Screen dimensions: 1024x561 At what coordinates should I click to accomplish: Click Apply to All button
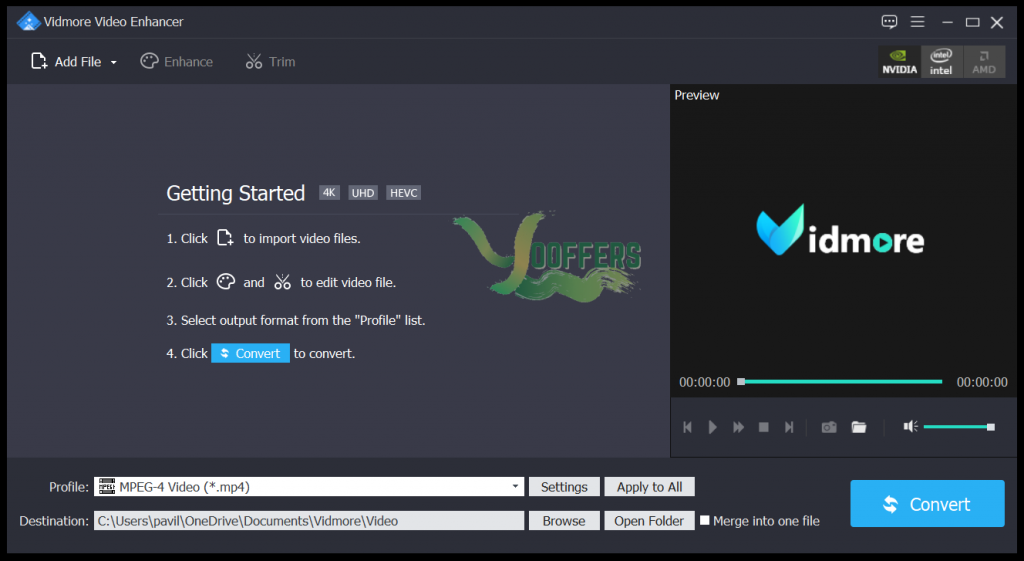point(649,487)
